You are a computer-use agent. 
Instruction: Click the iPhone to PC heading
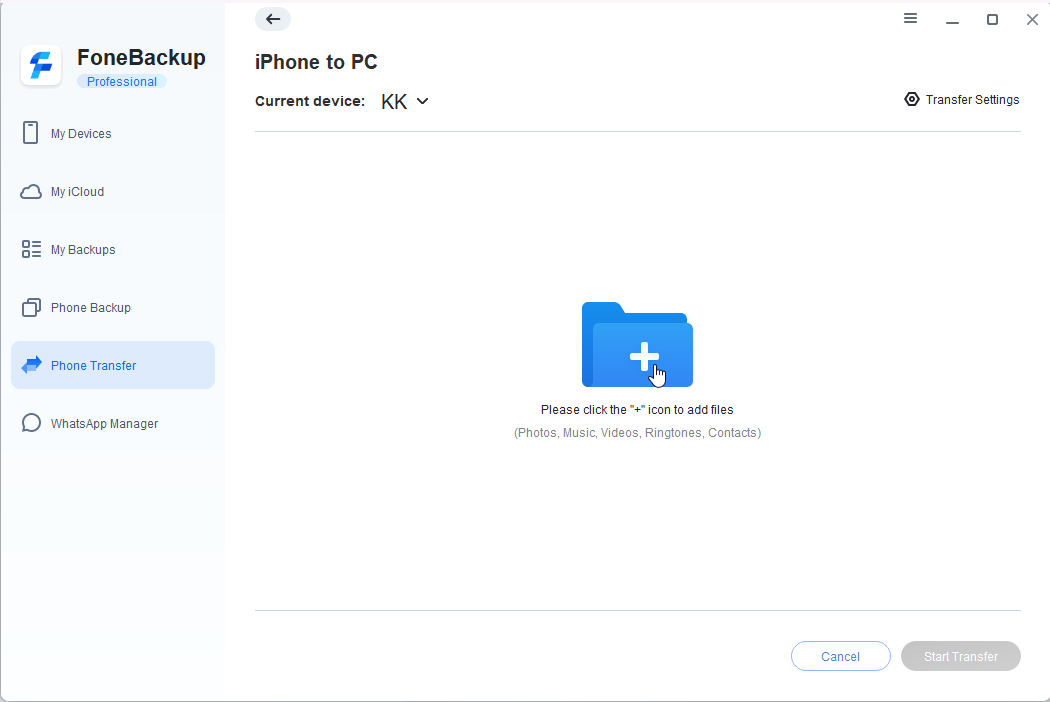[316, 62]
